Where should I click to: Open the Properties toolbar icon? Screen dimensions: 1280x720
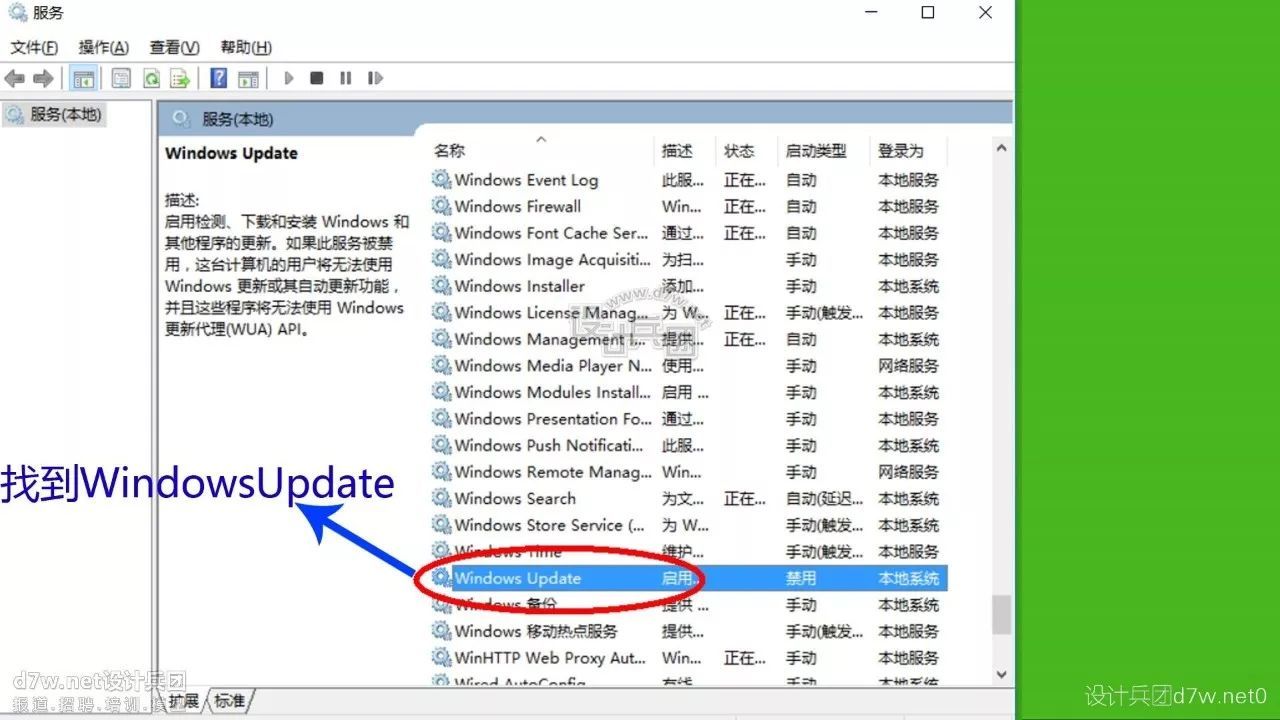121,78
